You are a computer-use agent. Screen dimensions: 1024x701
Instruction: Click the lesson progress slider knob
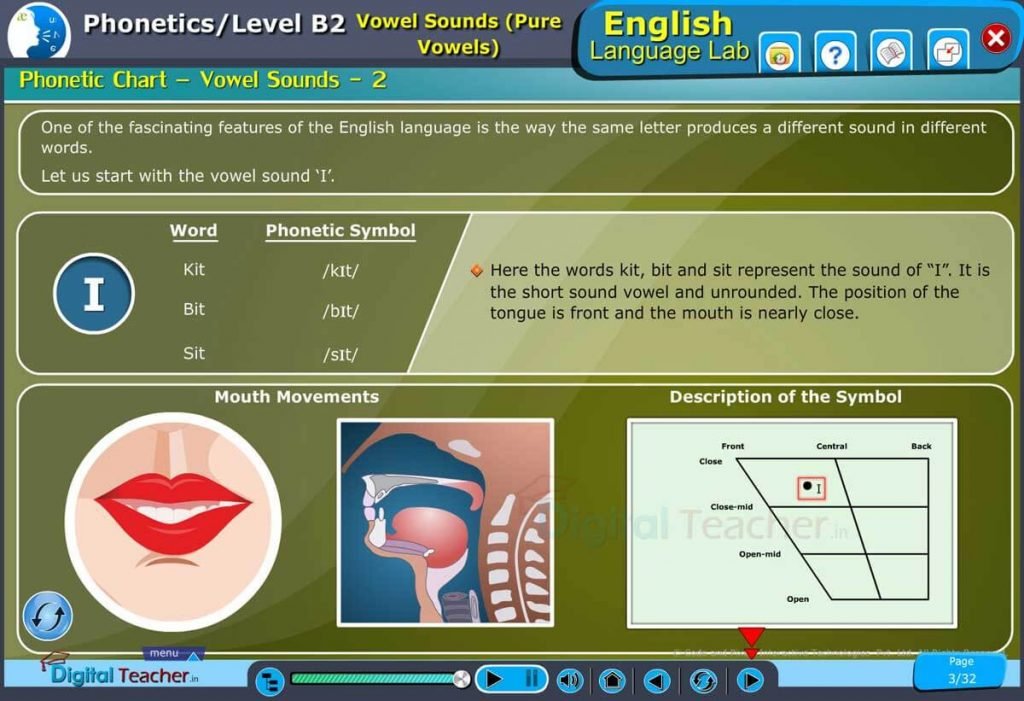pos(461,679)
